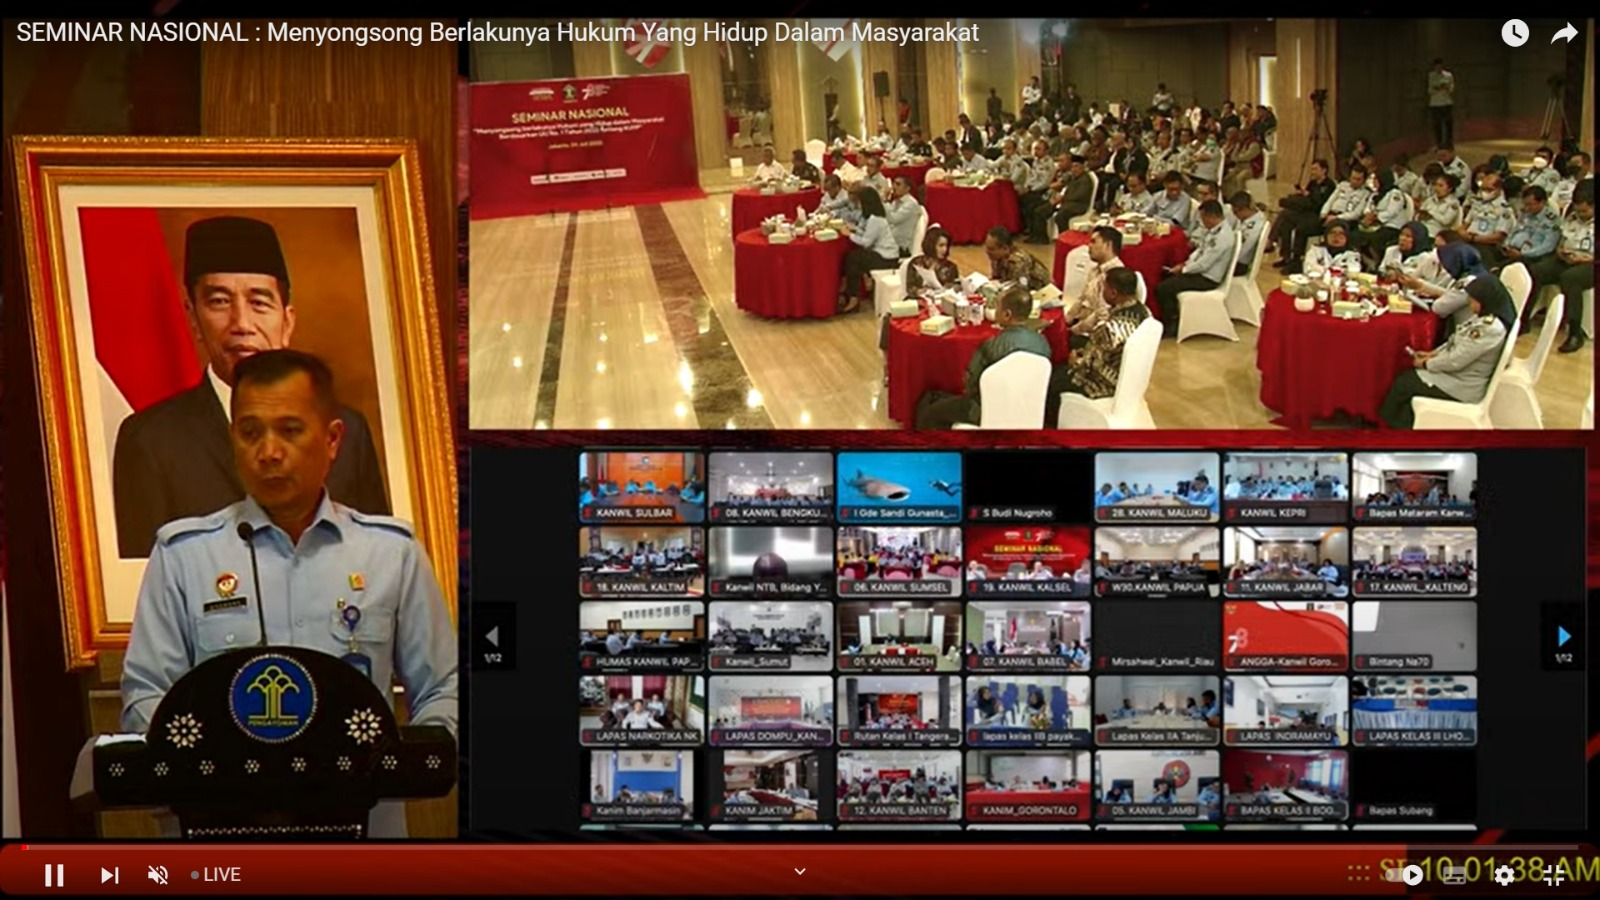Click the LAPAS INDRAMAYU participant tile
Screen dimensions: 1600x900
tap(1285, 711)
